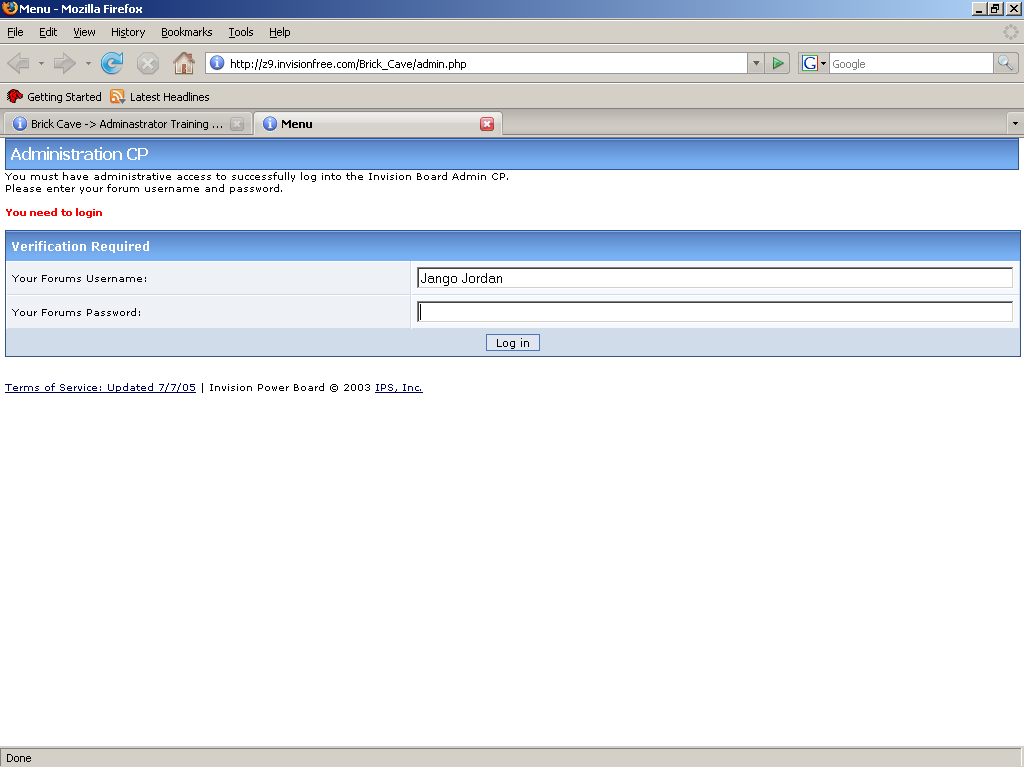This screenshot has width=1024, height=768.
Task: Click the Back navigation arrow
Action: pyautogui.click(x=18, y=63)
